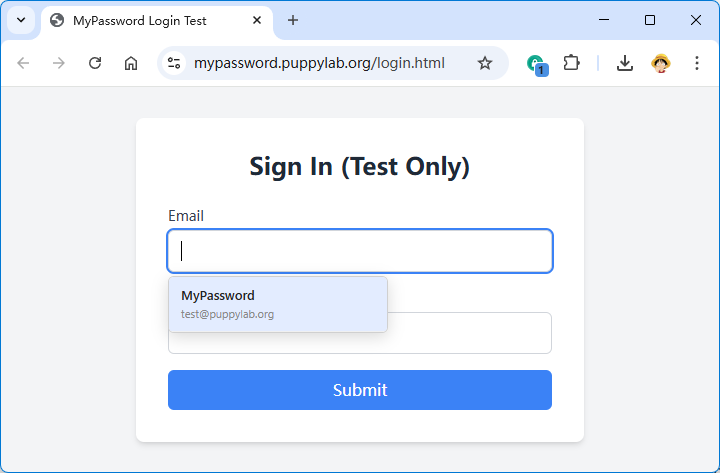Close the MyPassword Login Test tab
This screenshot has height=473, width=720.
coord(257,20)
